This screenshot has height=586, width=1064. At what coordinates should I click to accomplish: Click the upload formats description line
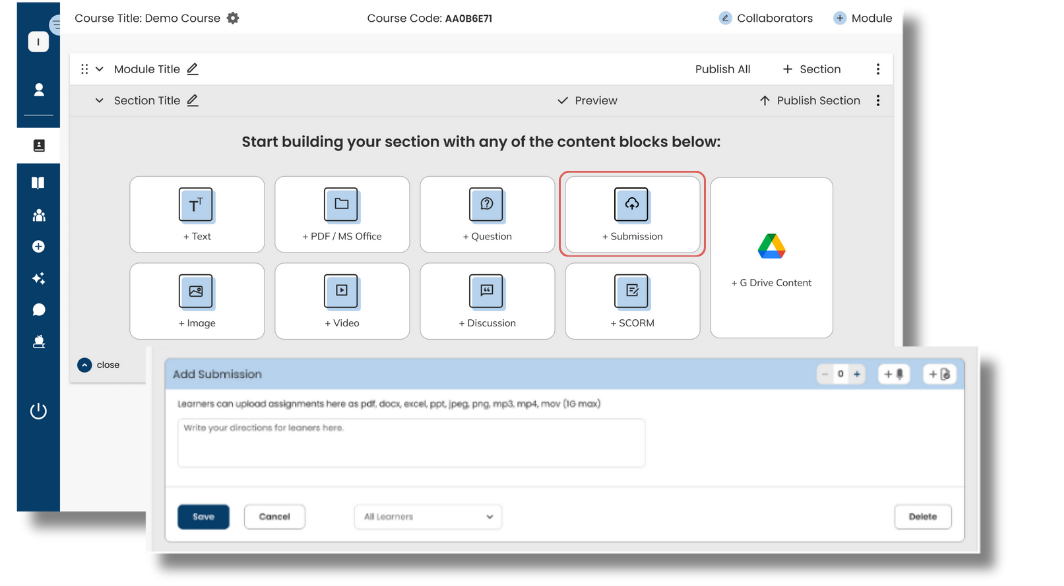point(389,404)
